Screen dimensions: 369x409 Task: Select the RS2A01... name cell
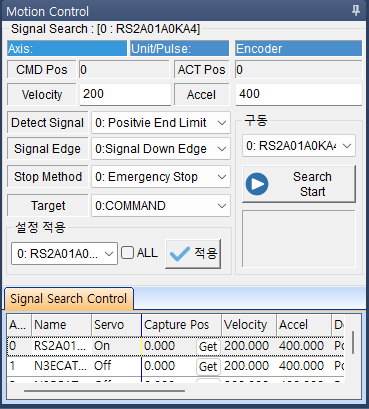point(61,346)
